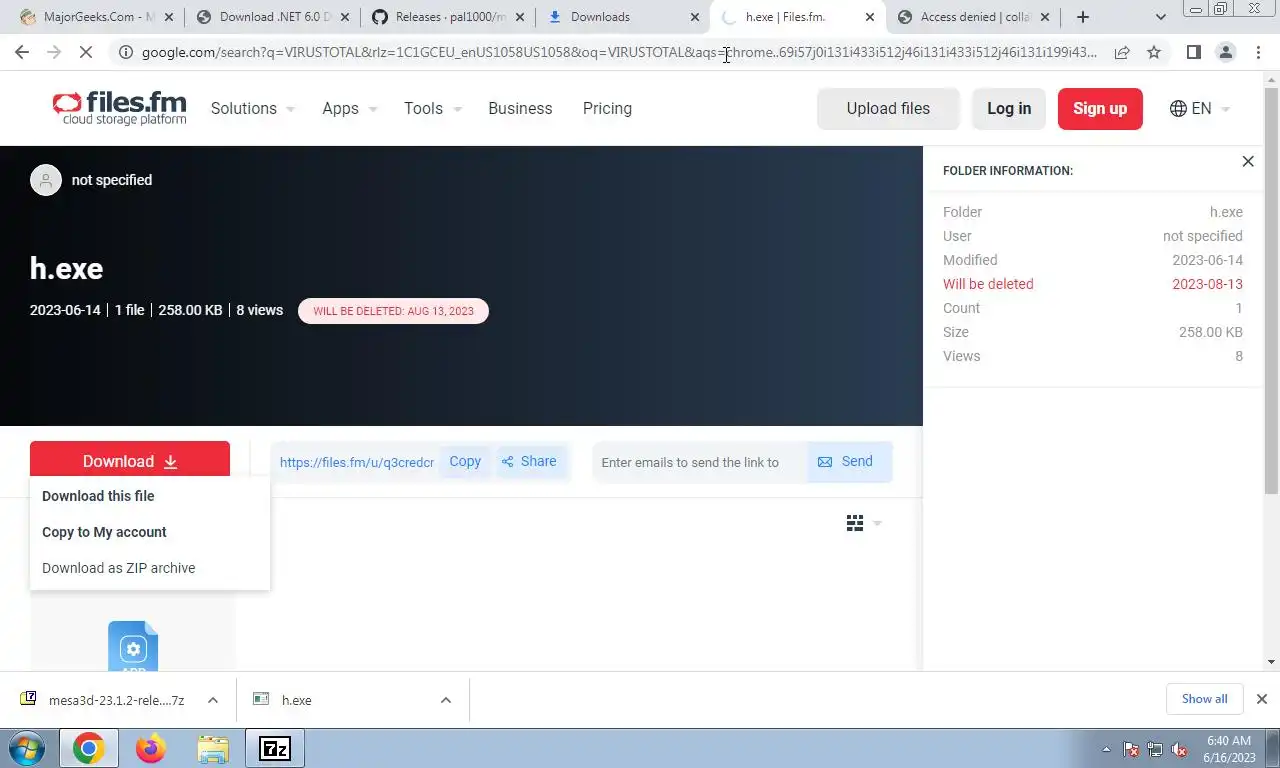Image resolution: width=1280 pixels, height=768 pixels.
Task: Click the browser back arrow
Action: coord(22,53)
